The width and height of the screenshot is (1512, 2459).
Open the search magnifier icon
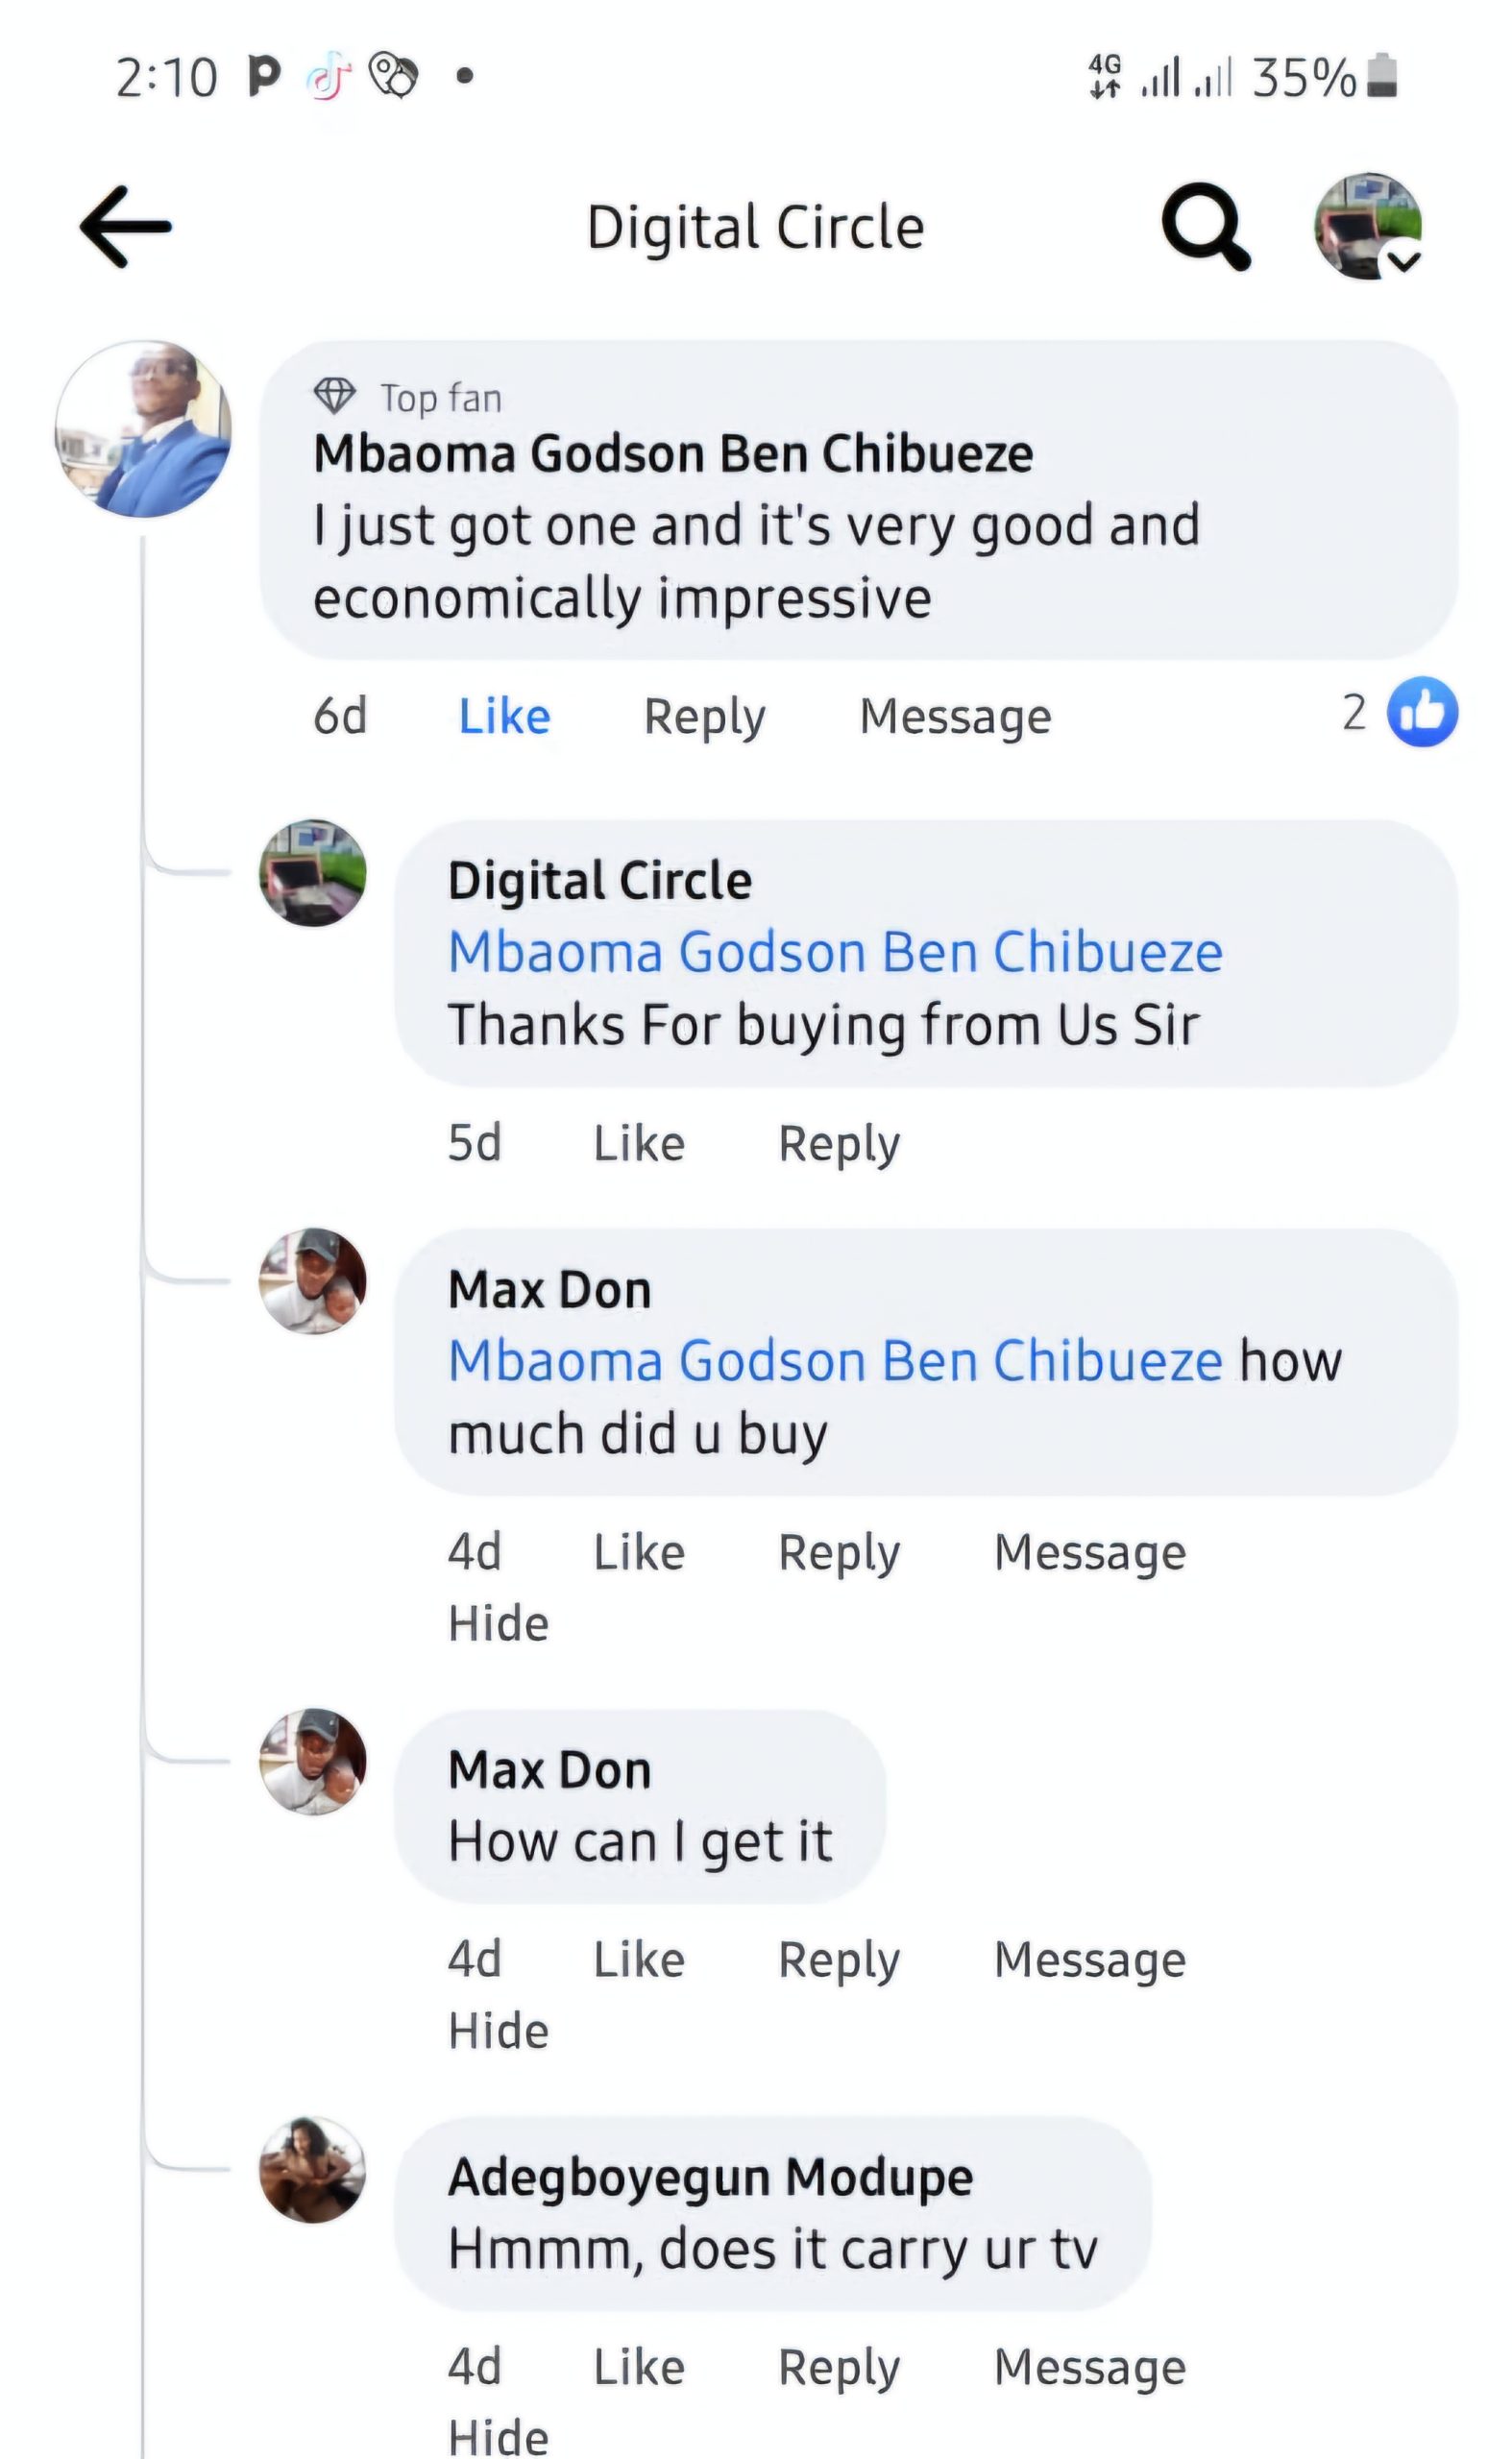click(1205, 226)
